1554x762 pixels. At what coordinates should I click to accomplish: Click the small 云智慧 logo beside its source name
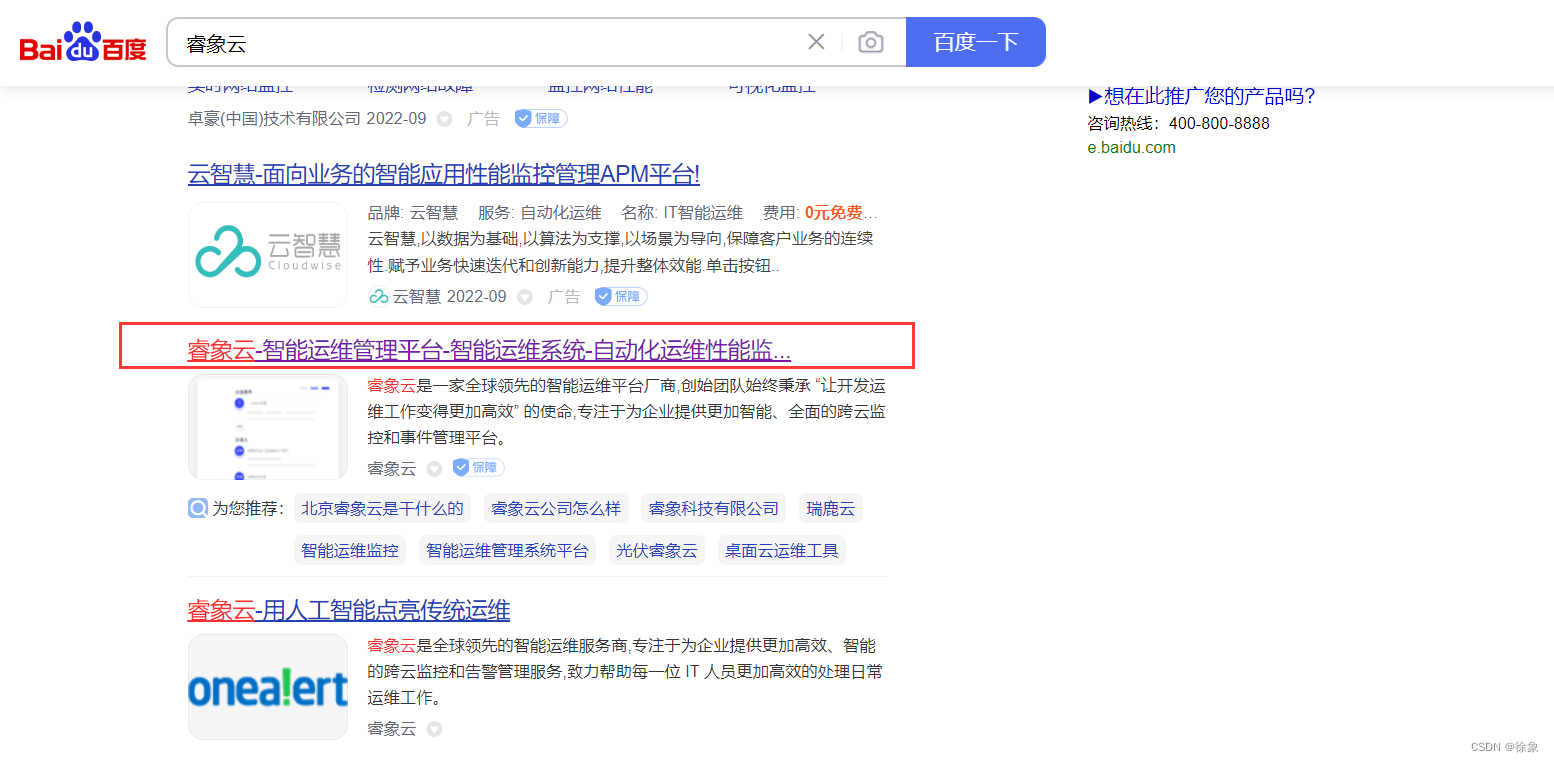click(378, 296)
